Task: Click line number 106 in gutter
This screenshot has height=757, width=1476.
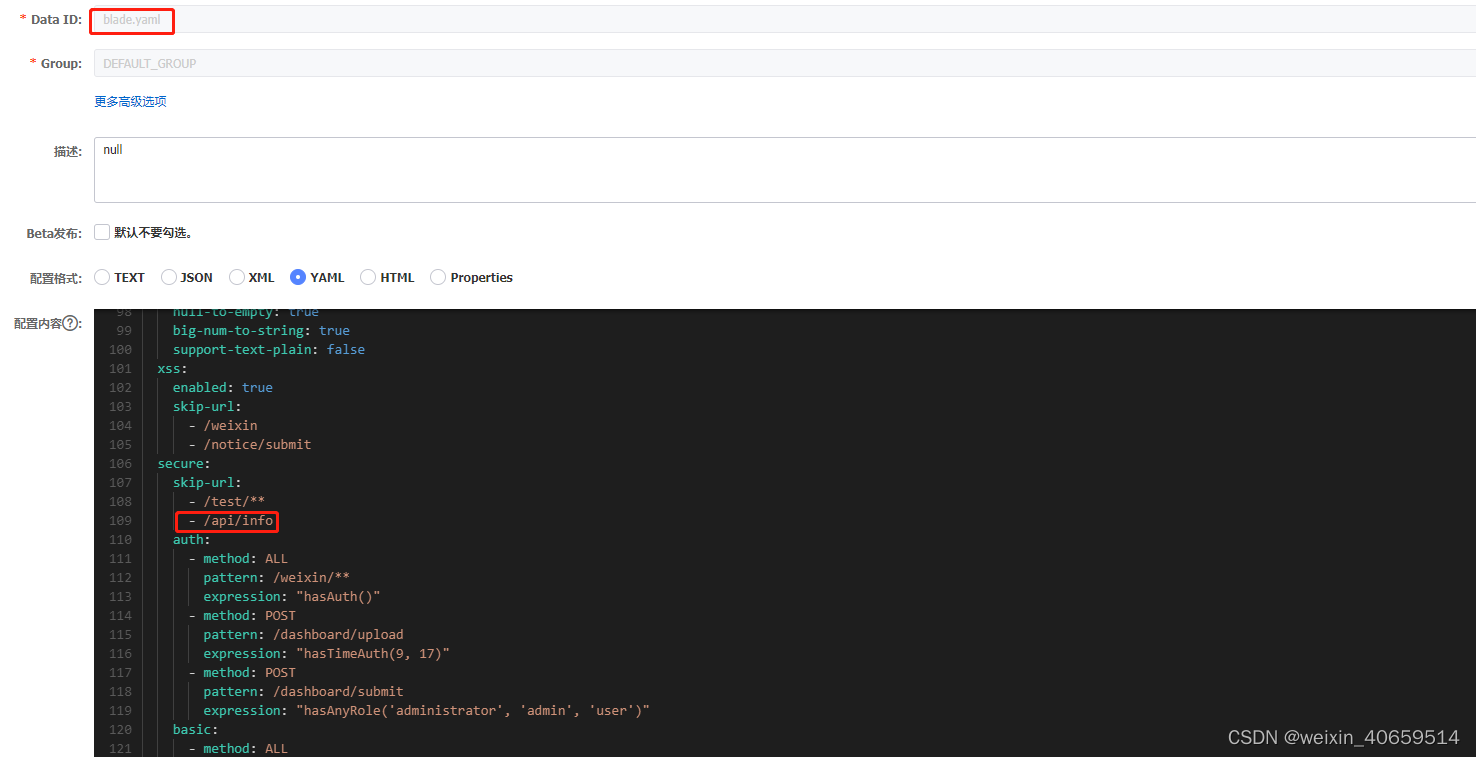Action: coord(120,463)
